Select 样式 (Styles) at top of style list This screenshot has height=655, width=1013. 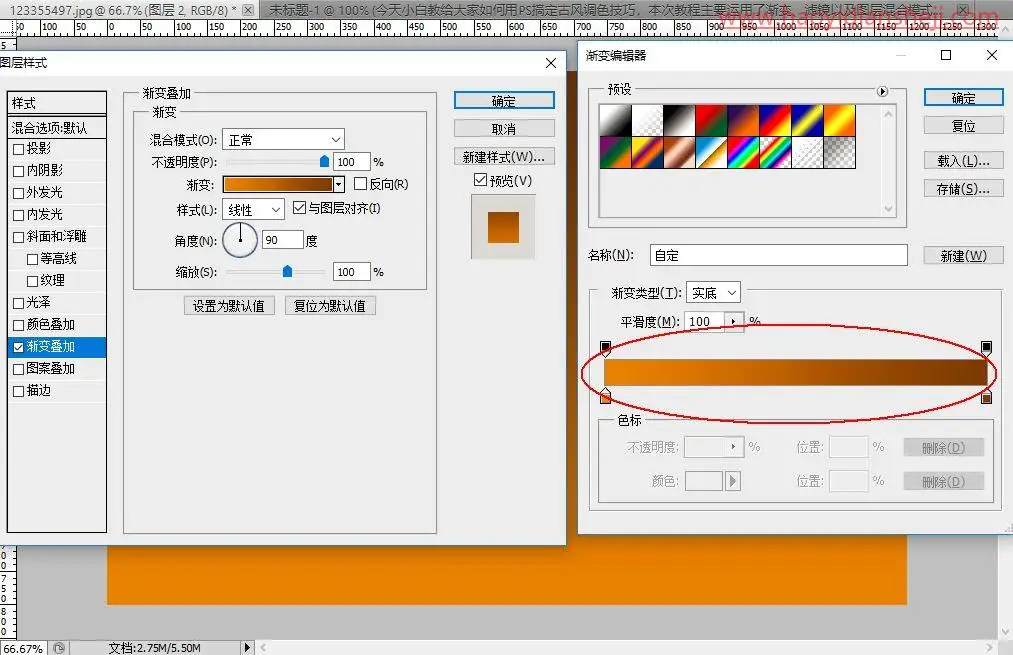(57, 103)
